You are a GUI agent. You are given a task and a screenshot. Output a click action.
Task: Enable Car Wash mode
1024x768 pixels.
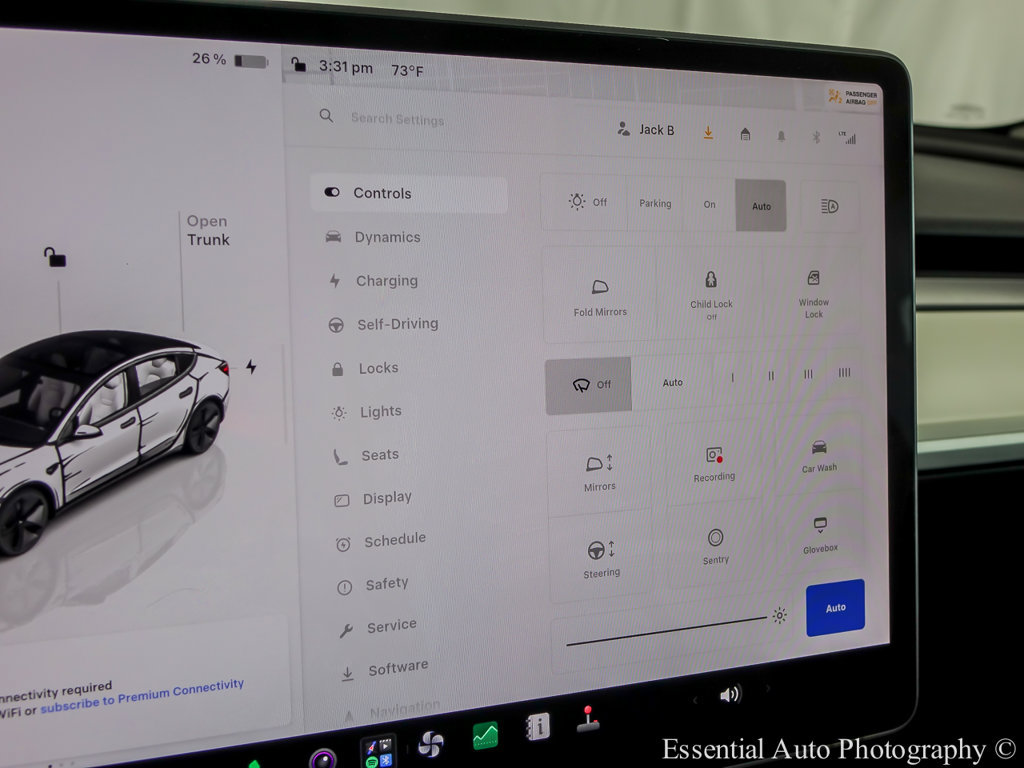point(819,455)
